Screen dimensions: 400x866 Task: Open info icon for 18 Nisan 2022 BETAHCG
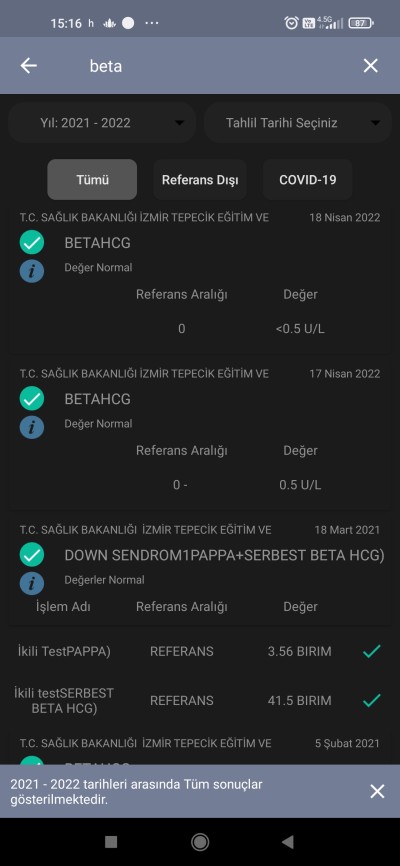pyautogui.click(x=31, y=271)
